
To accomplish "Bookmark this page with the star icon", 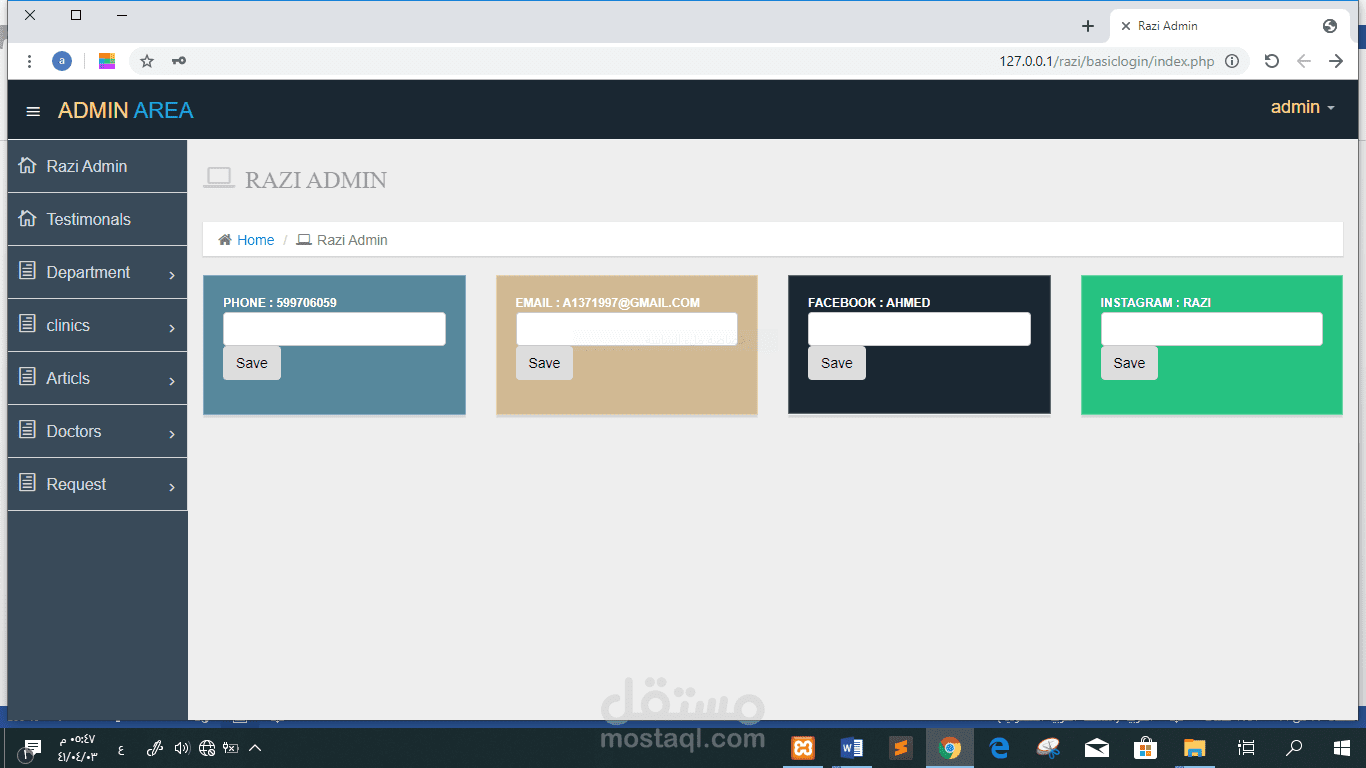I will (147, 61).
